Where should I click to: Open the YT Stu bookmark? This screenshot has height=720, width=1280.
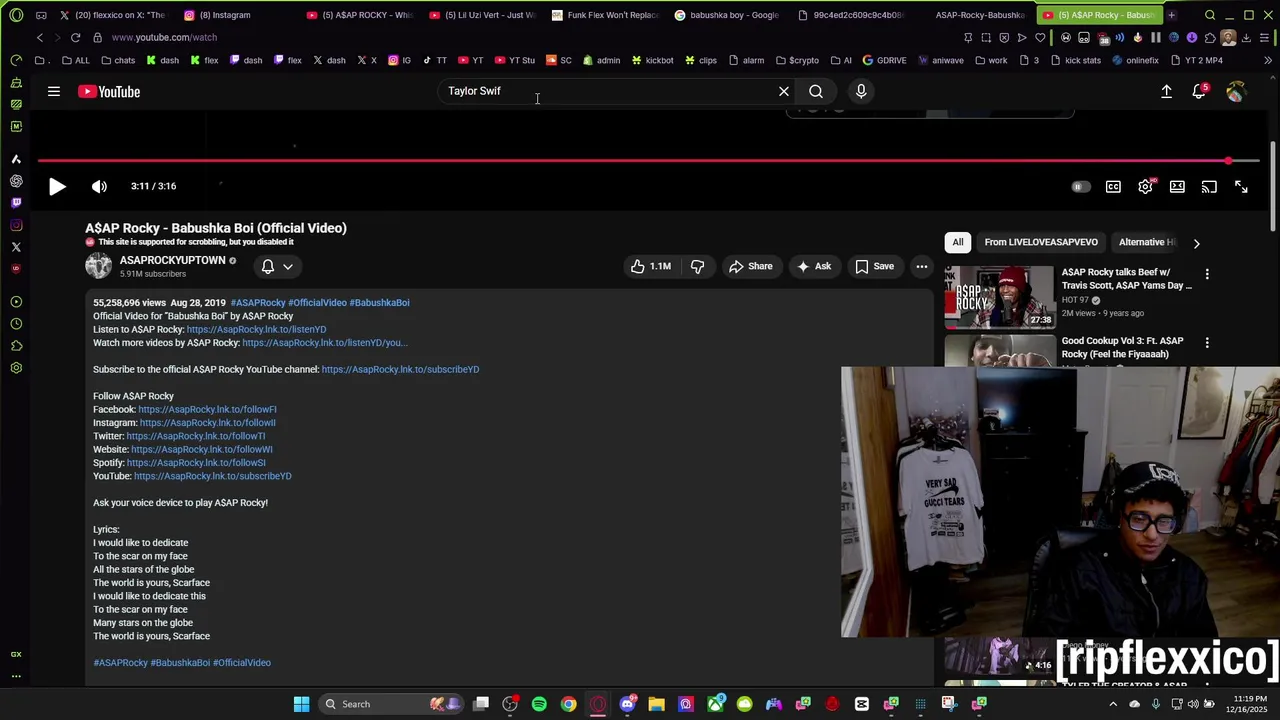coord(514,60)
